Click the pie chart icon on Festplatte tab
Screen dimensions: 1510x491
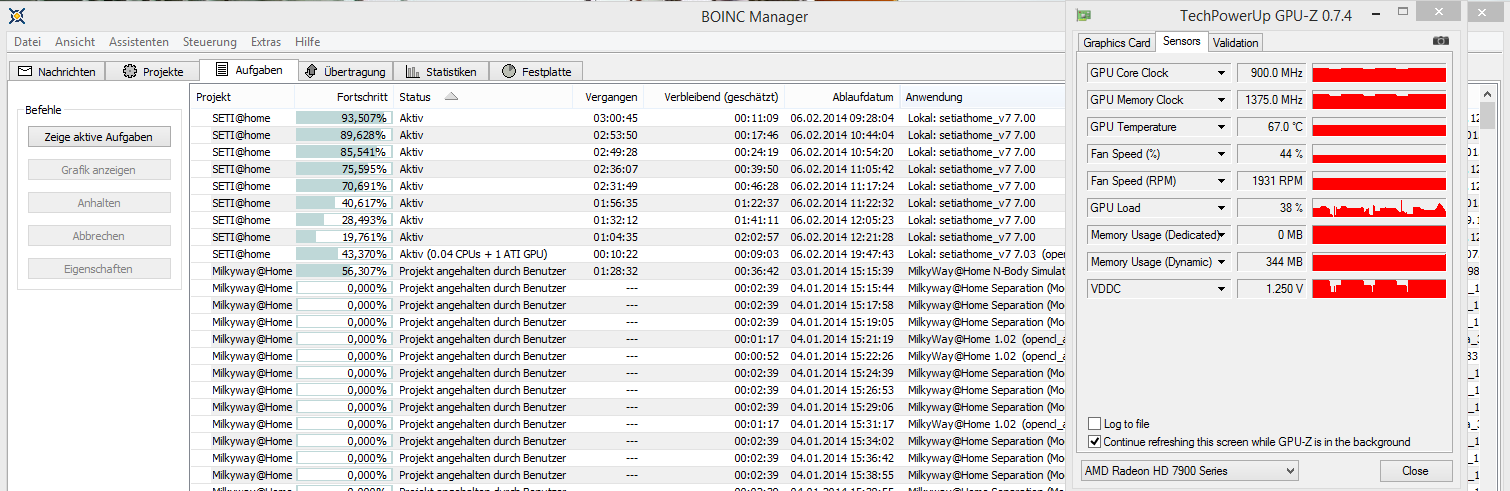(509, 72)
